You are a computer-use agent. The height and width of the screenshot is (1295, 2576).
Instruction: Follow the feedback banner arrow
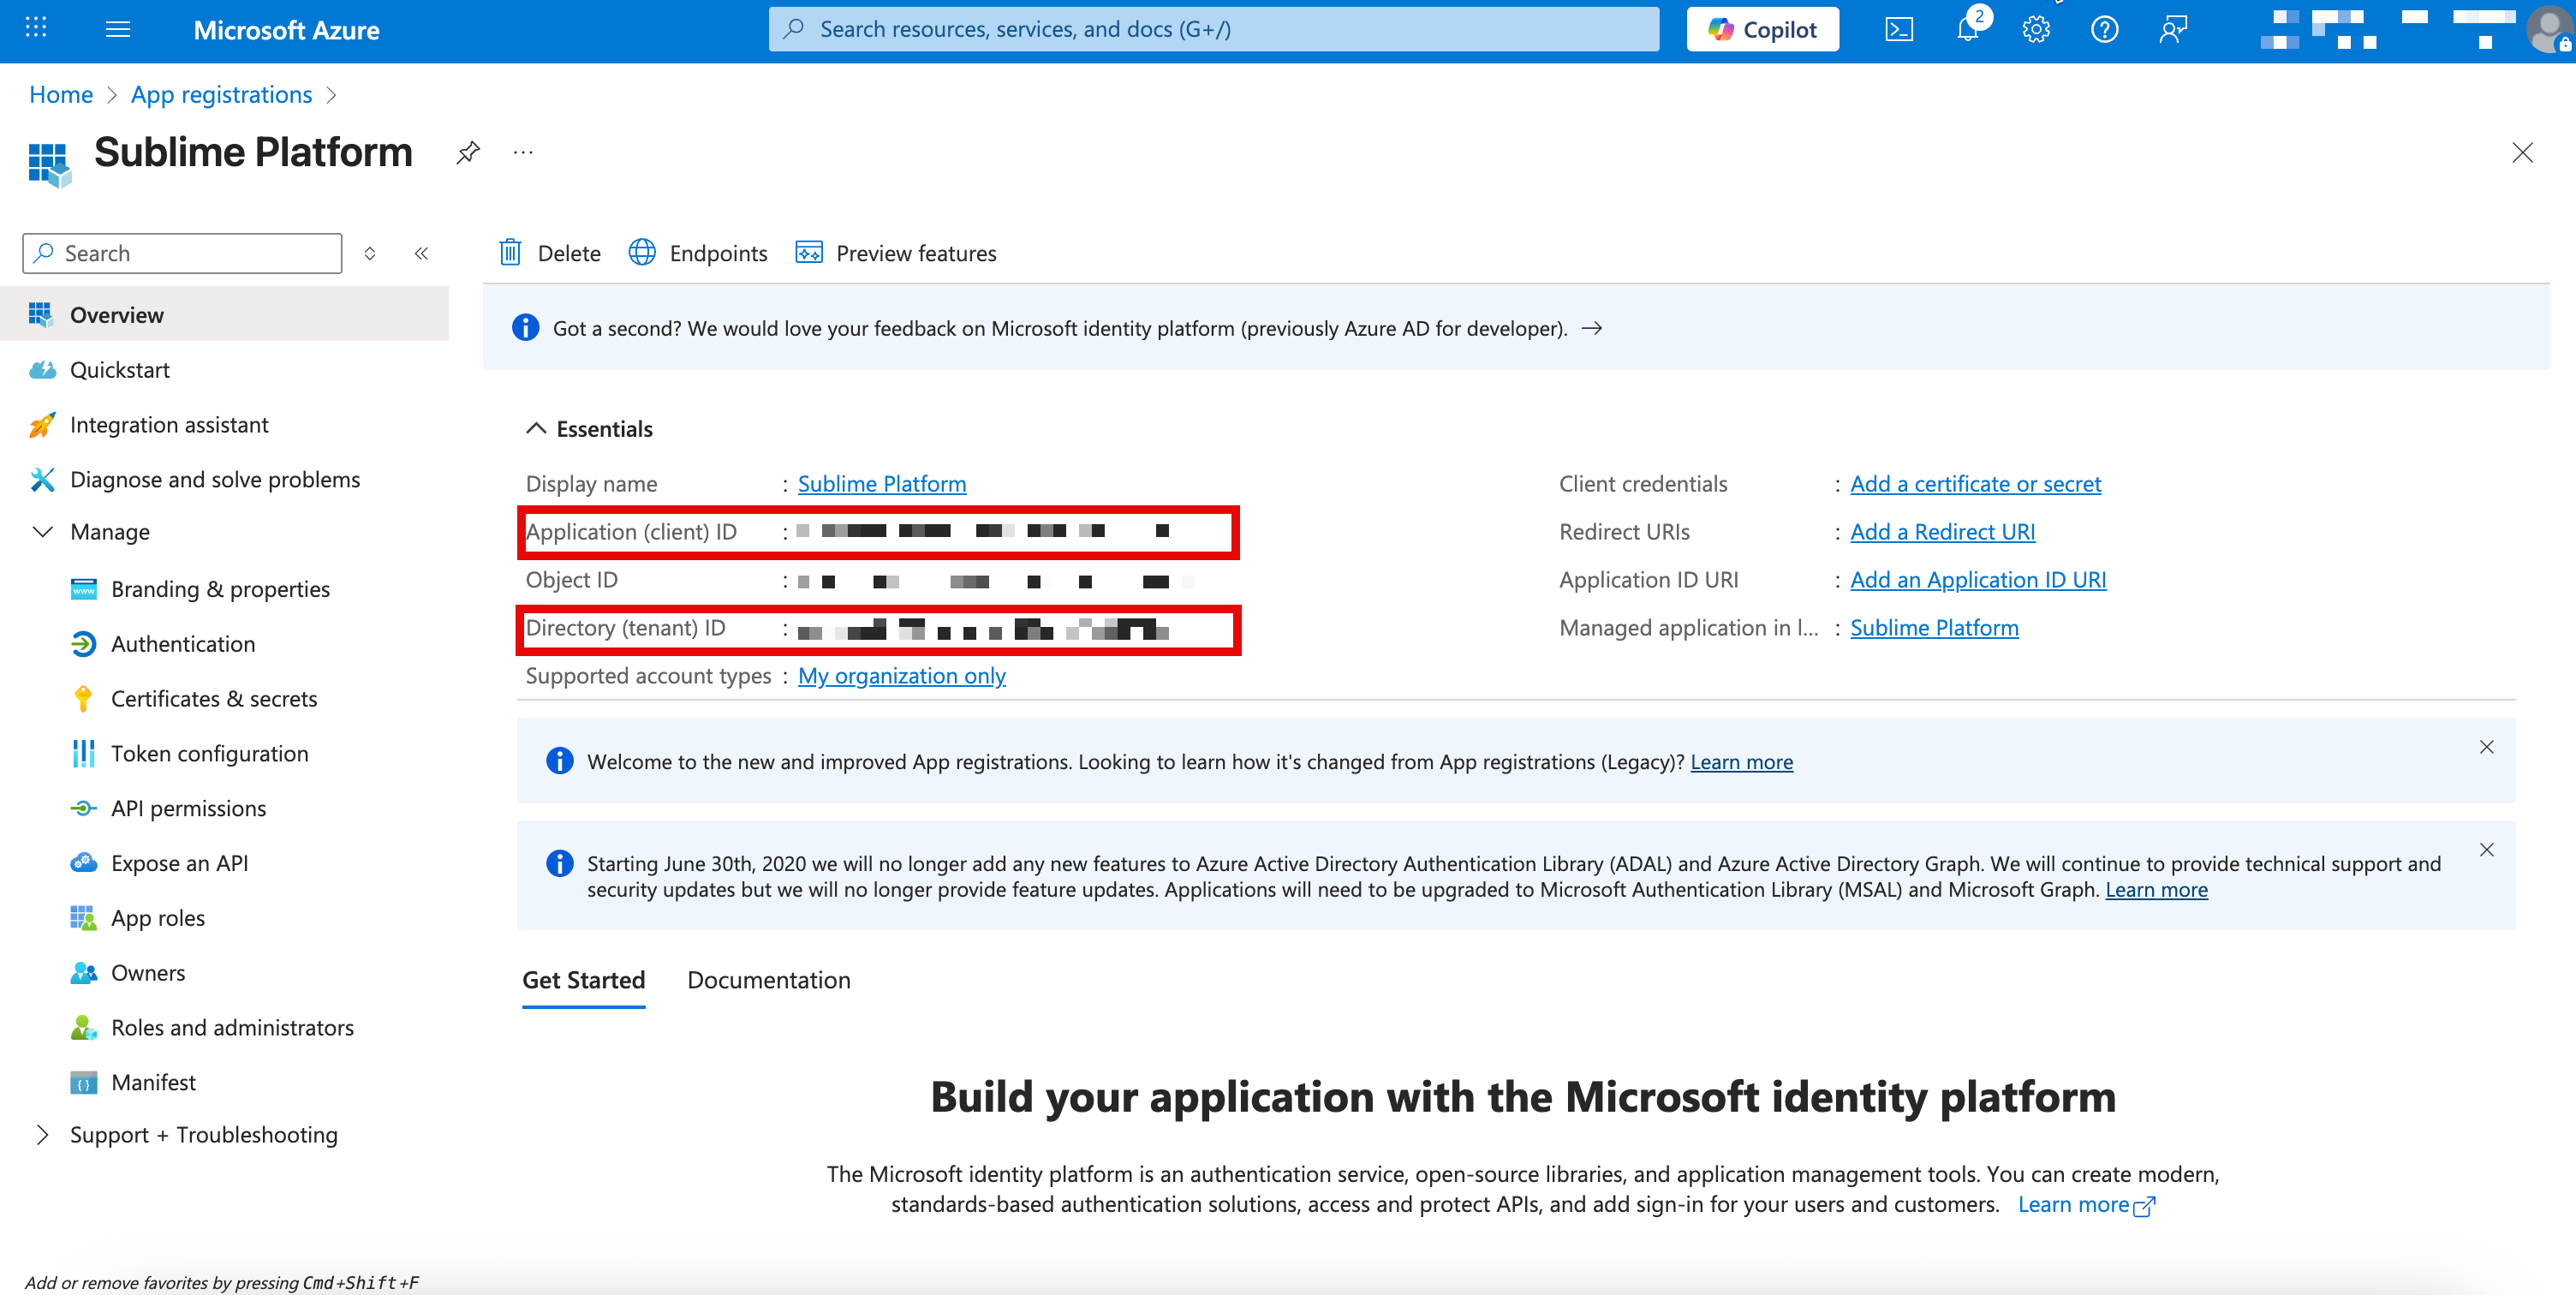(1592, 328)
